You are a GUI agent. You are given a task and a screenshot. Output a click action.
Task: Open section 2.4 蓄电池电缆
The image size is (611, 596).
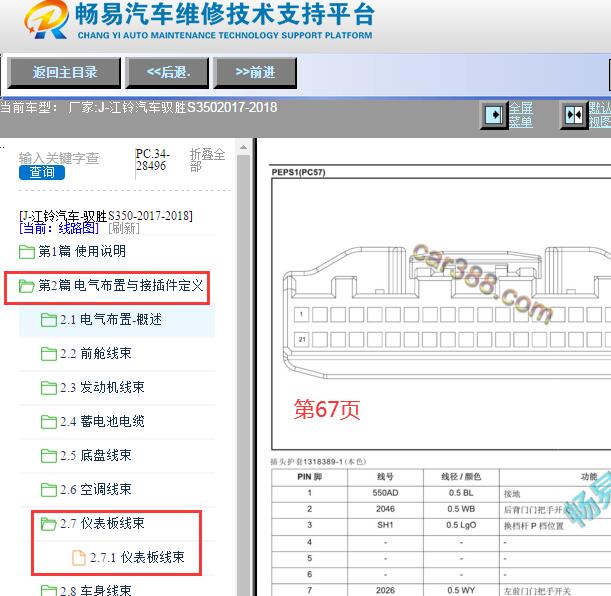(102, 421)
